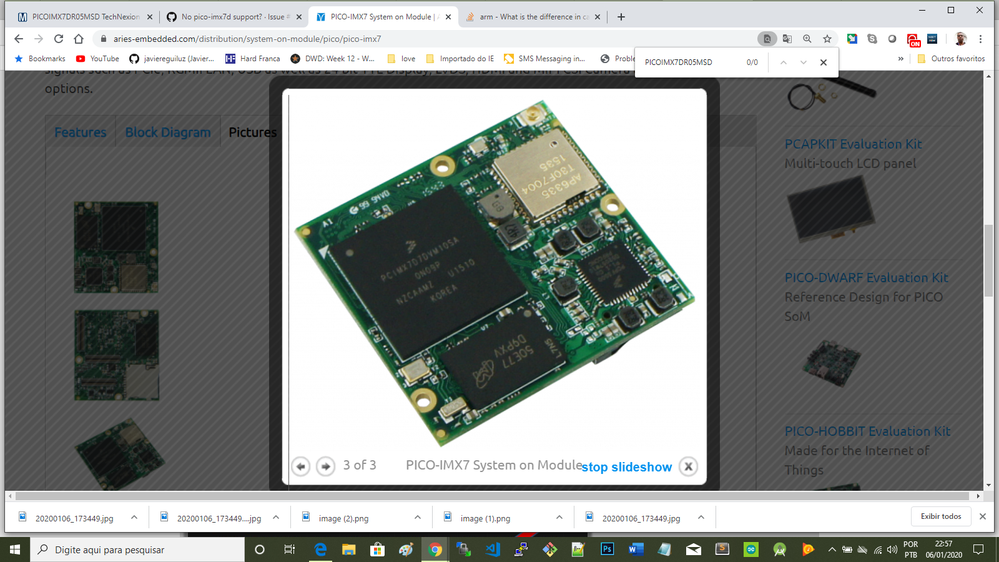The image size is (999, 562).
Task: Open the PCAPKIT Evaluation Kit link
Action: tap(853, 144)
